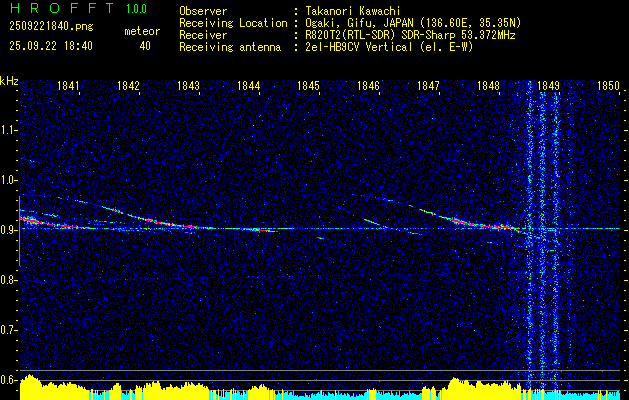The width and height of the screenshot is (629, 400).
Task: Click the Observer field label
Action: coord(203,11)
